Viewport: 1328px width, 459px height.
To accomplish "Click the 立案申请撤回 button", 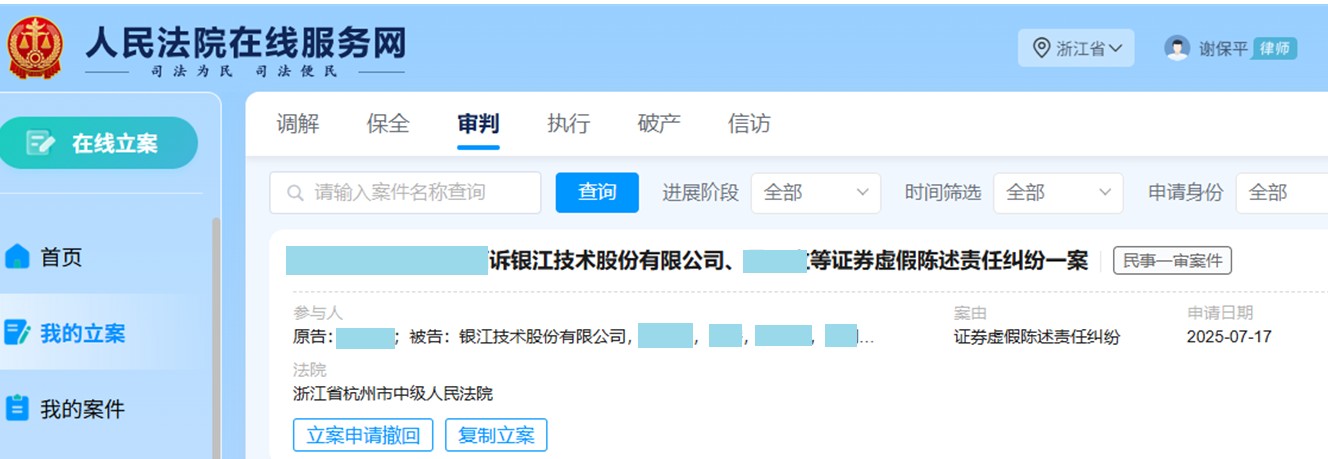I will [363, 435].
